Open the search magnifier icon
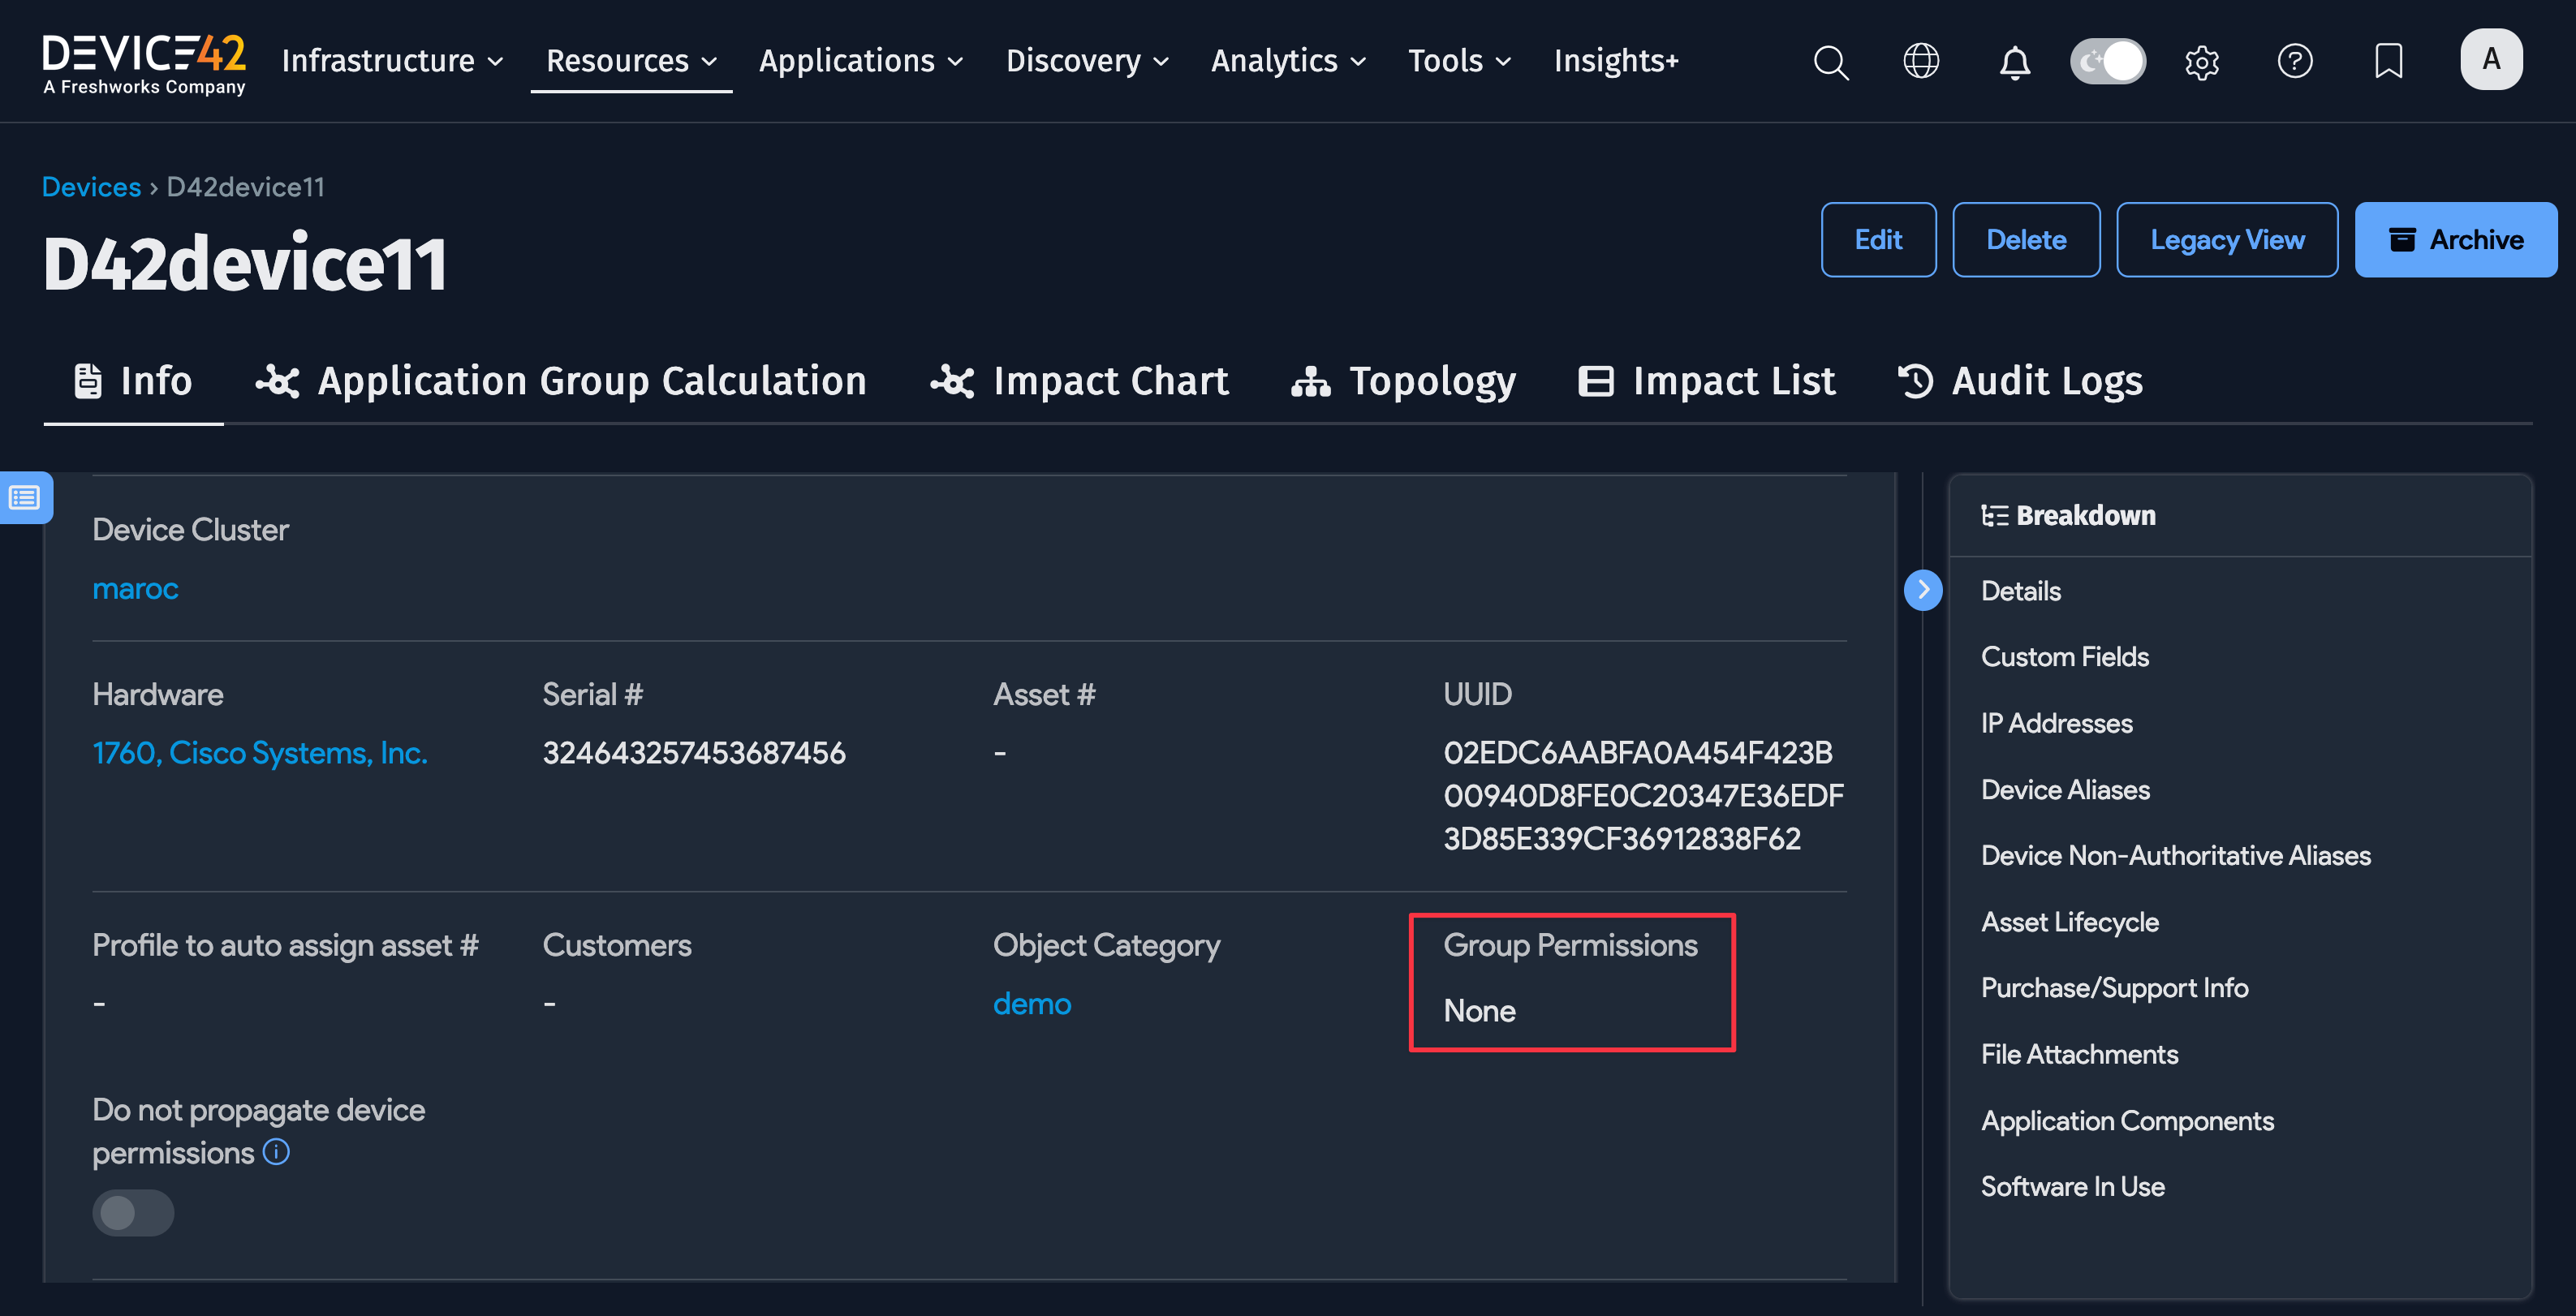Viewport: 2576px width, 1316px height. [x=1830, y=62]
